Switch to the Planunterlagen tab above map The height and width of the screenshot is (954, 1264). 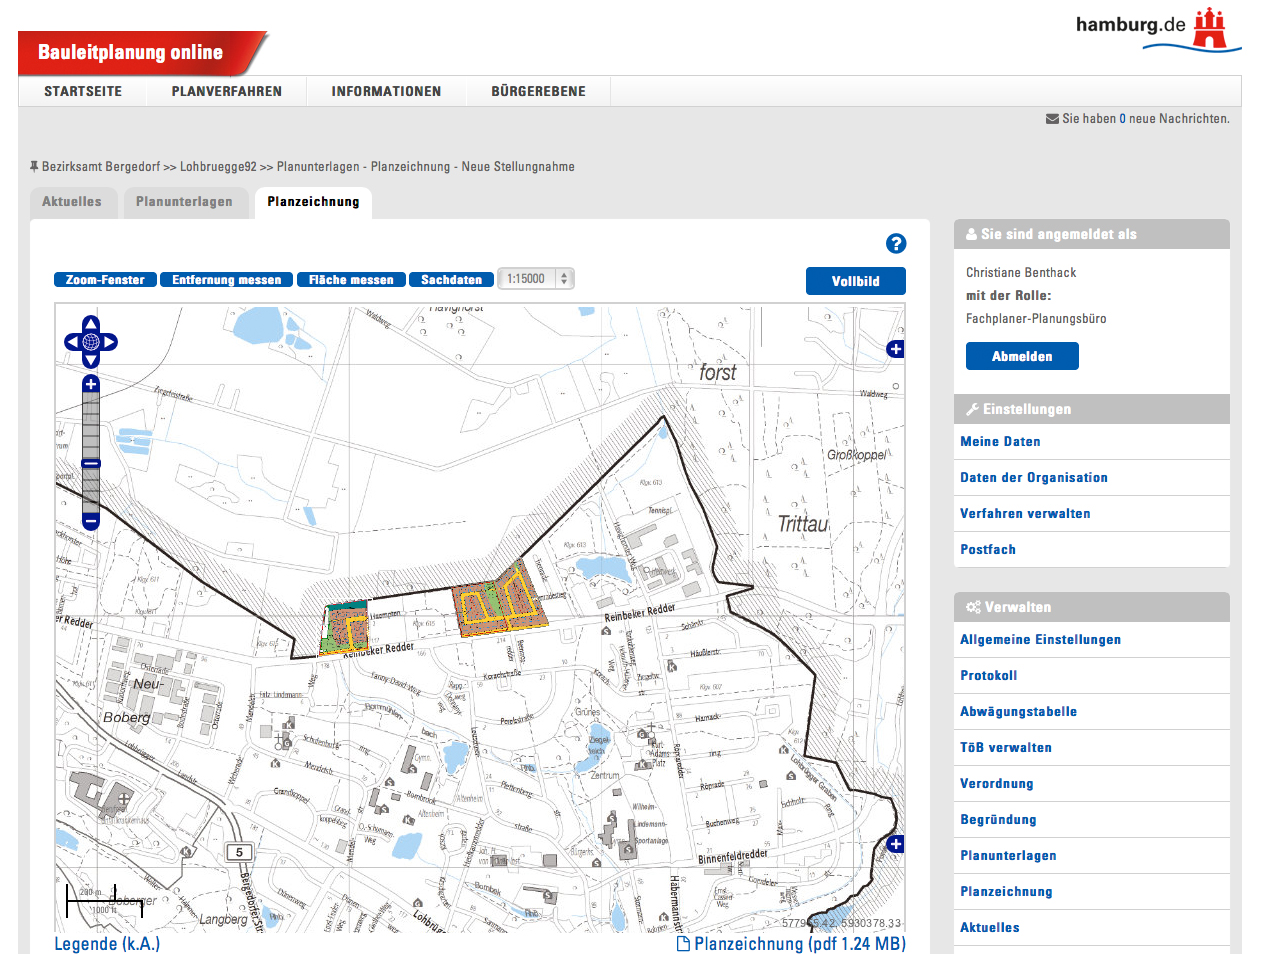click(184, 202)
